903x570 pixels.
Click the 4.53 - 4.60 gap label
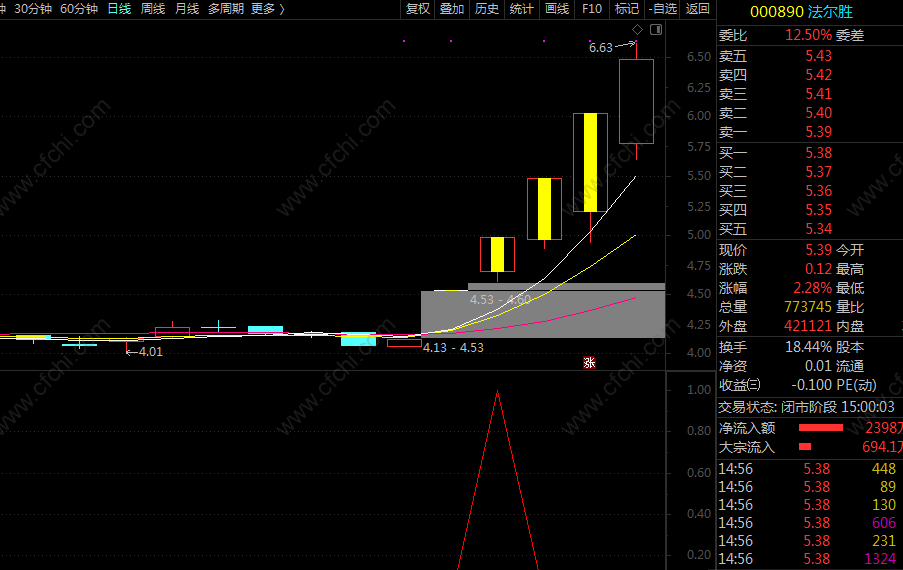coord(500,299)
